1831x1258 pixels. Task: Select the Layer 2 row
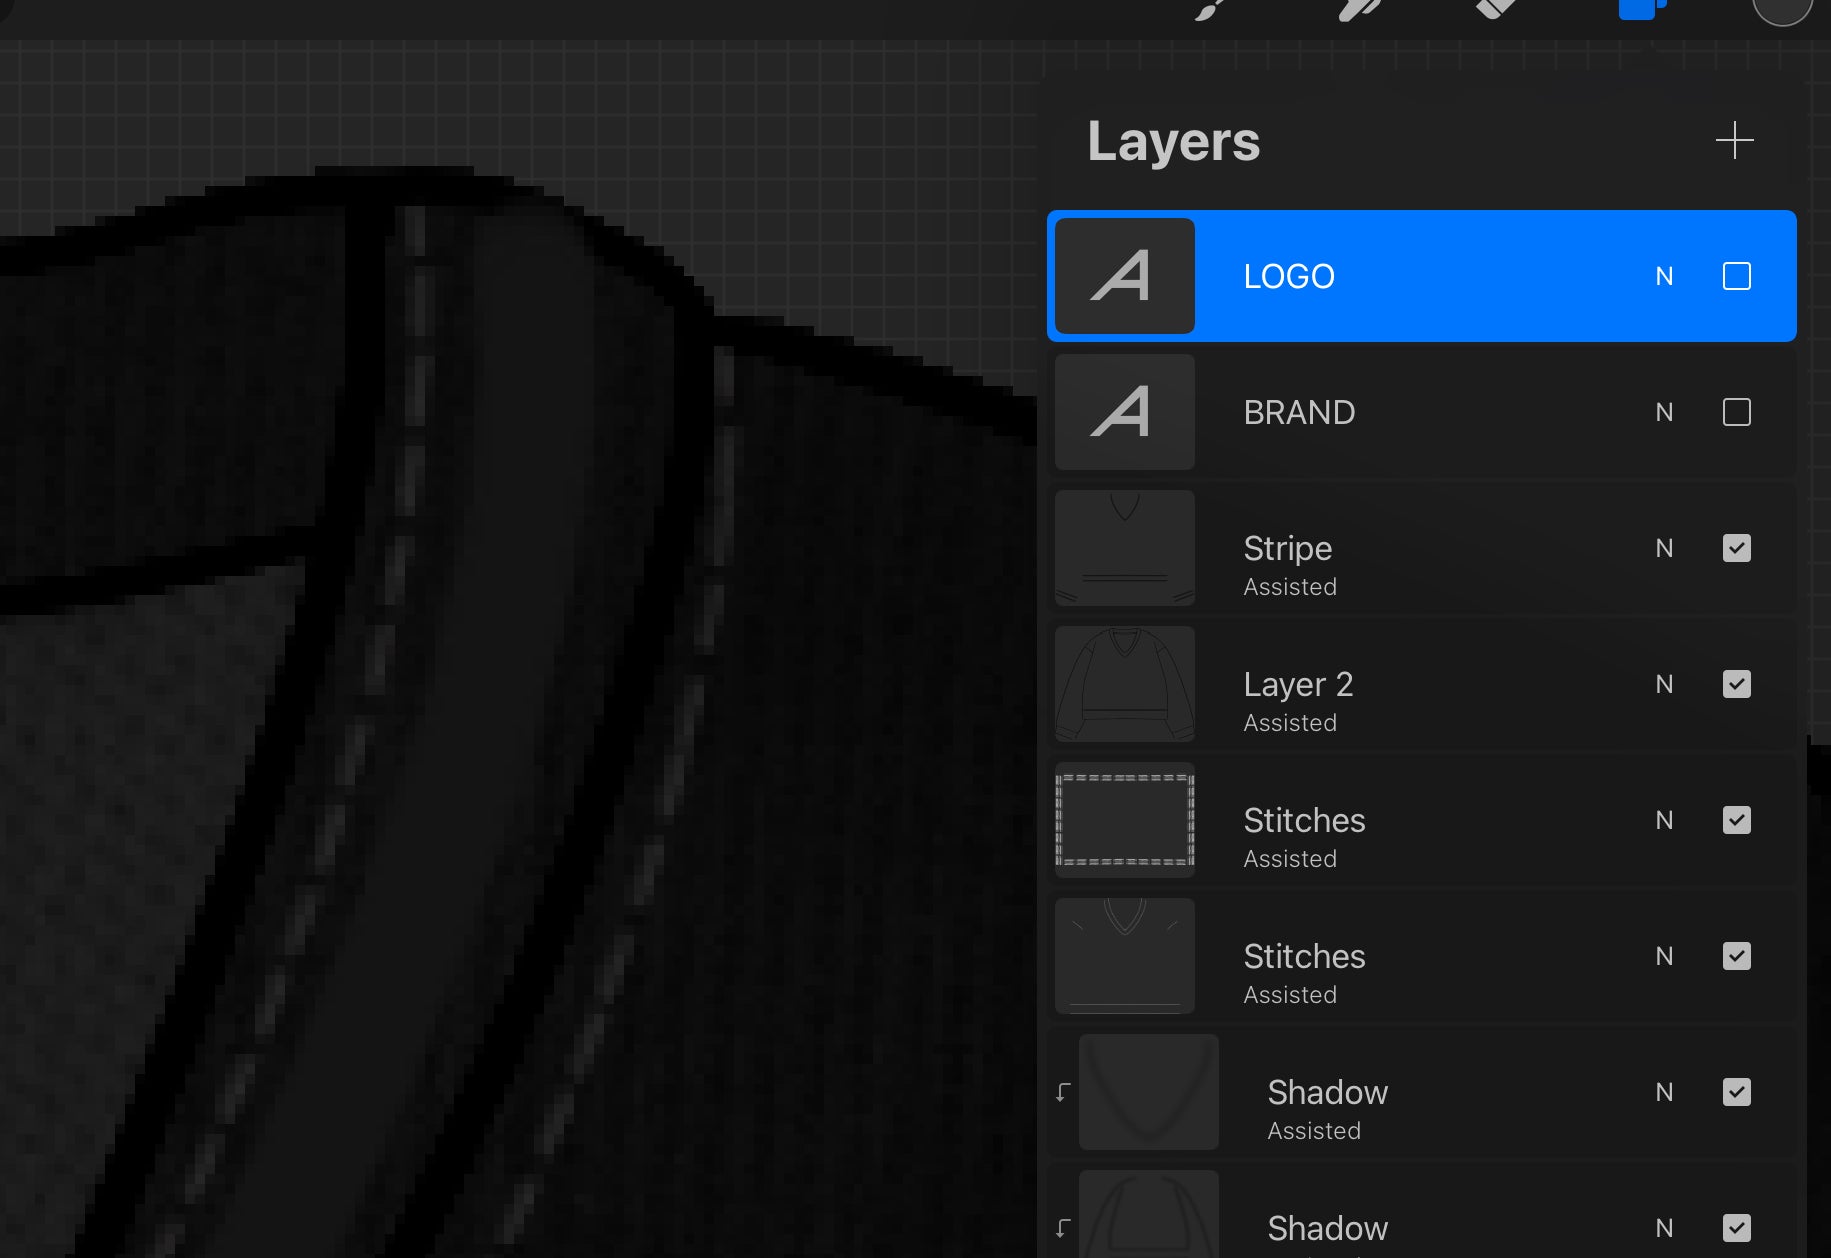(1422, 684)
